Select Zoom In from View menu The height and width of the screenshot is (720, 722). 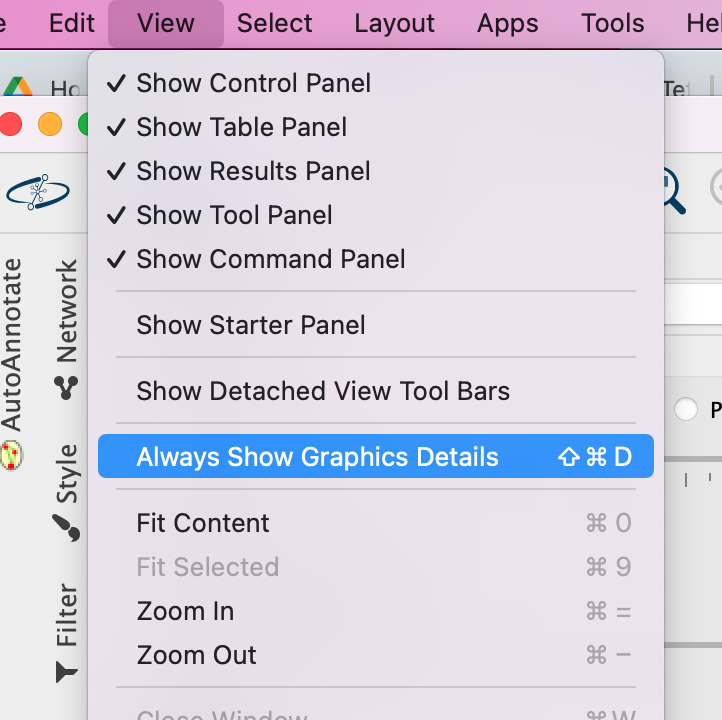tap(185, 611)
